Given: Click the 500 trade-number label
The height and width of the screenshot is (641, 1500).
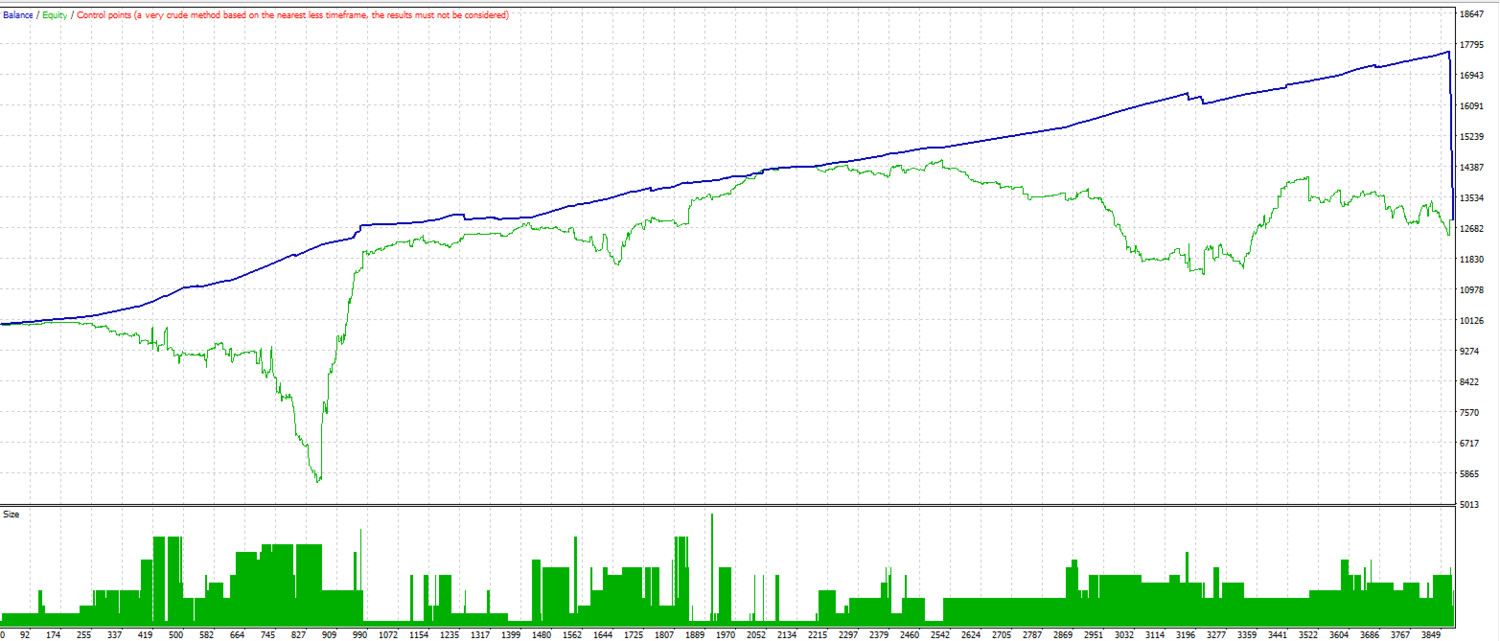Looking at the screenshot, I should click(176, 635).
